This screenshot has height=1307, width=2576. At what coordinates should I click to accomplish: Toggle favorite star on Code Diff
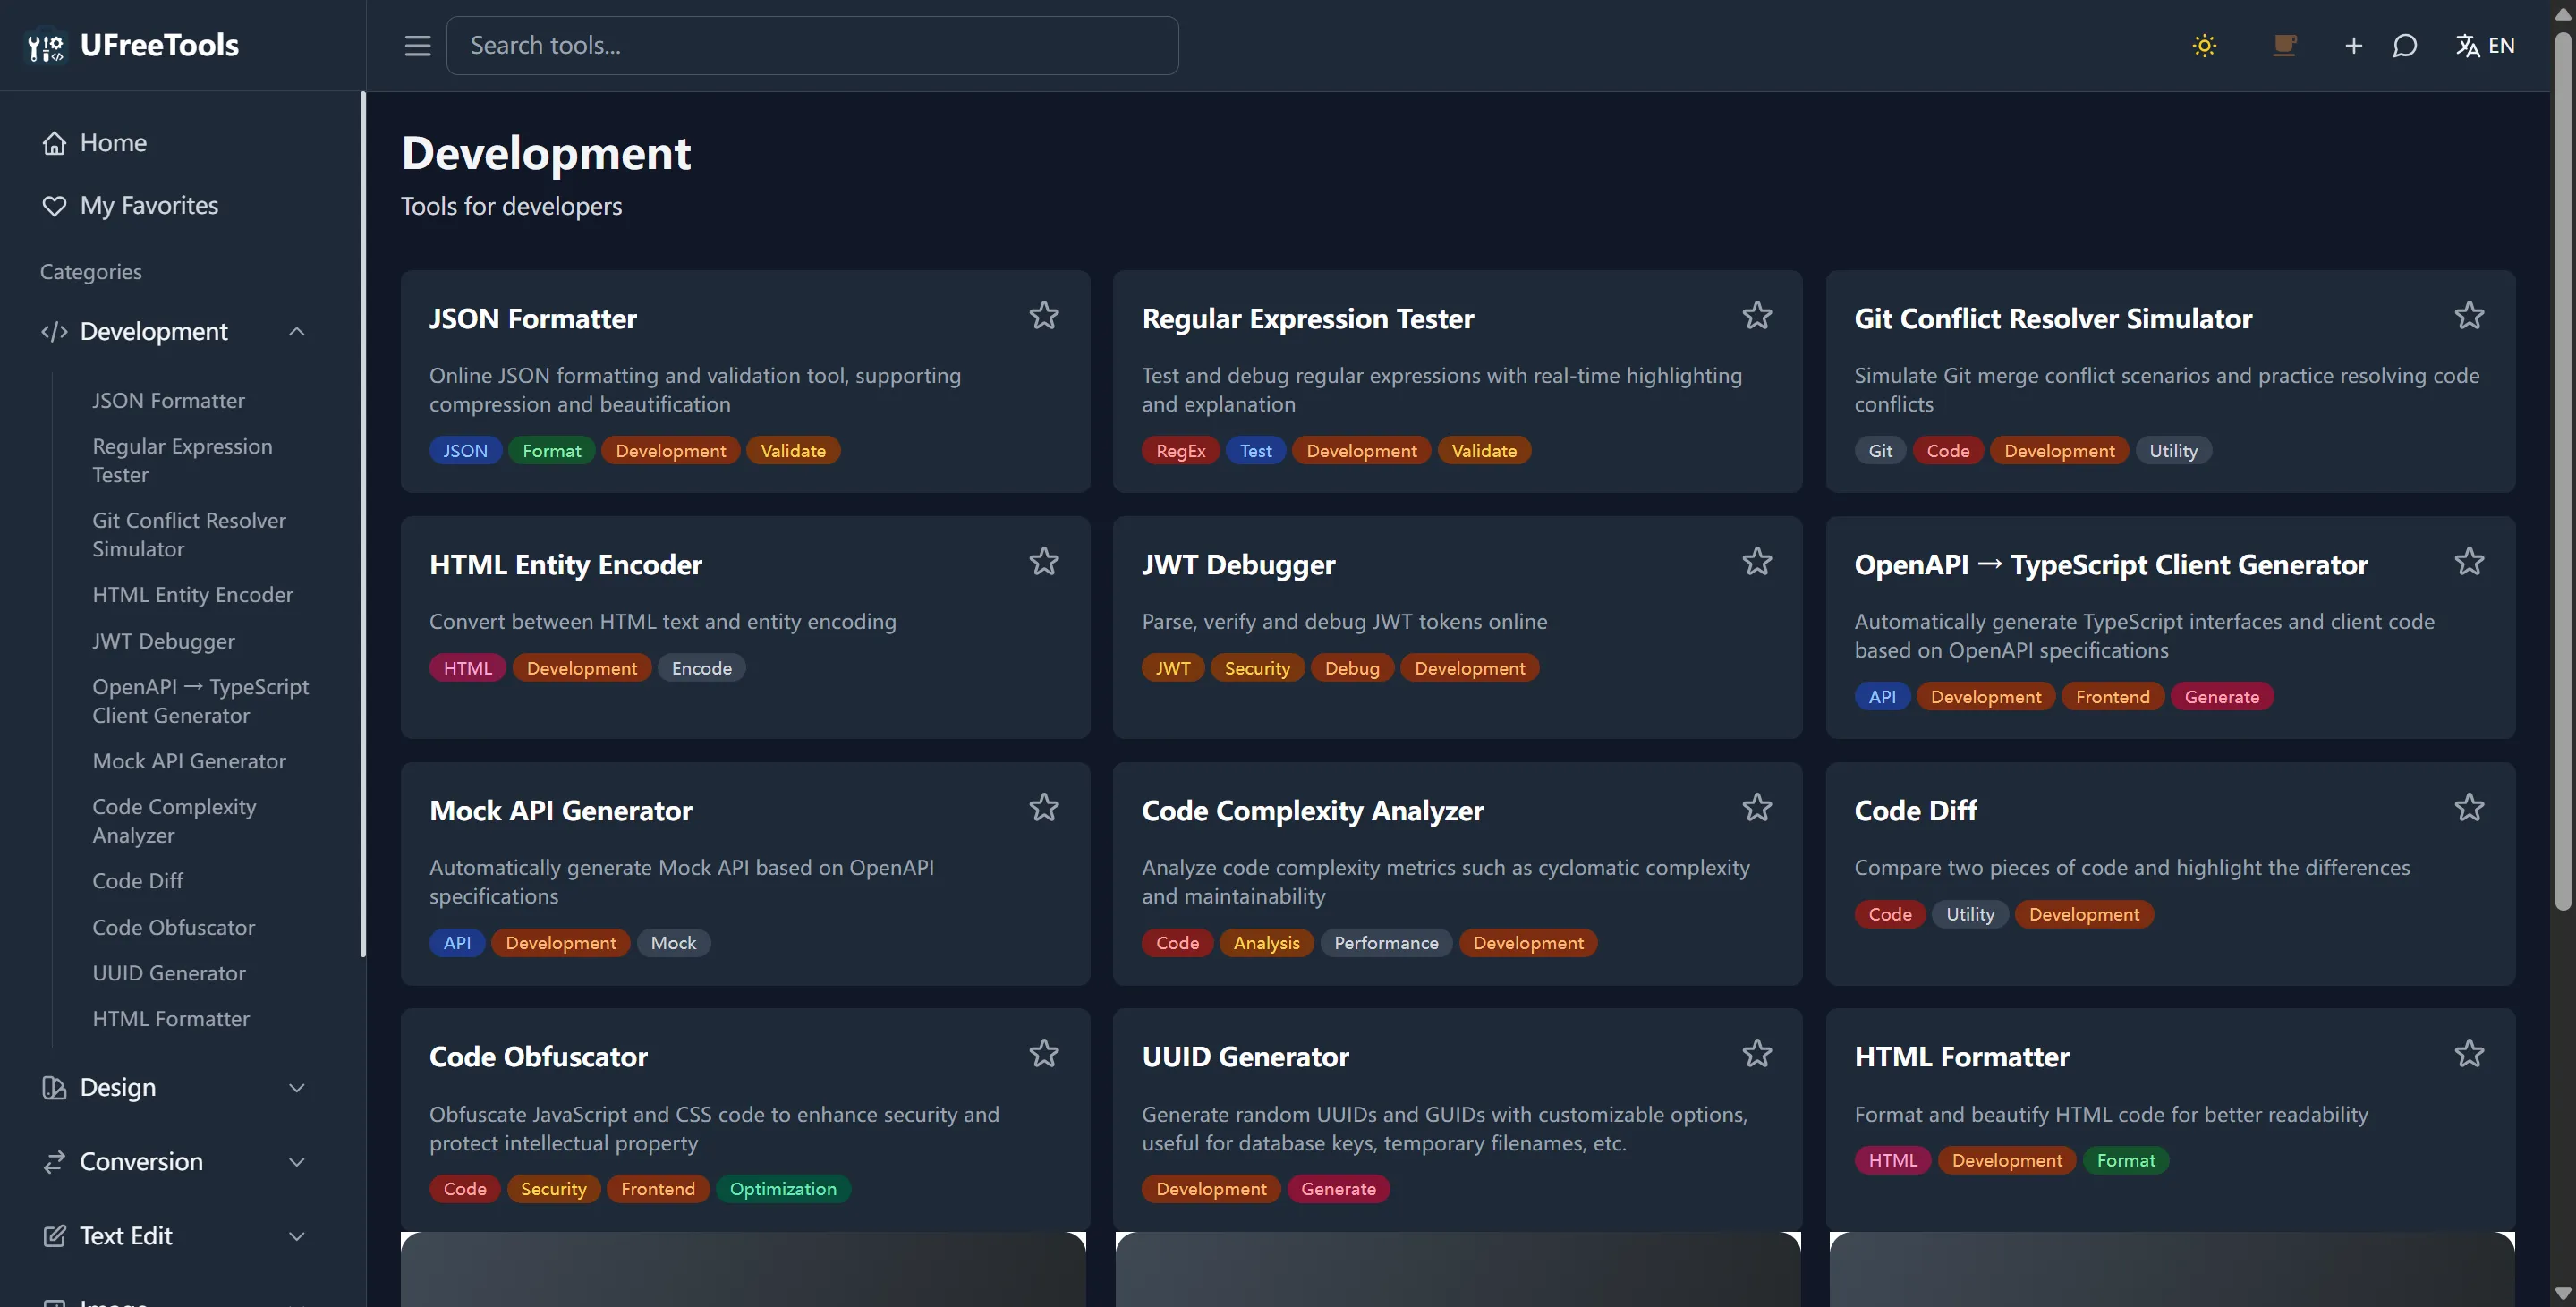click(2469, 808)
